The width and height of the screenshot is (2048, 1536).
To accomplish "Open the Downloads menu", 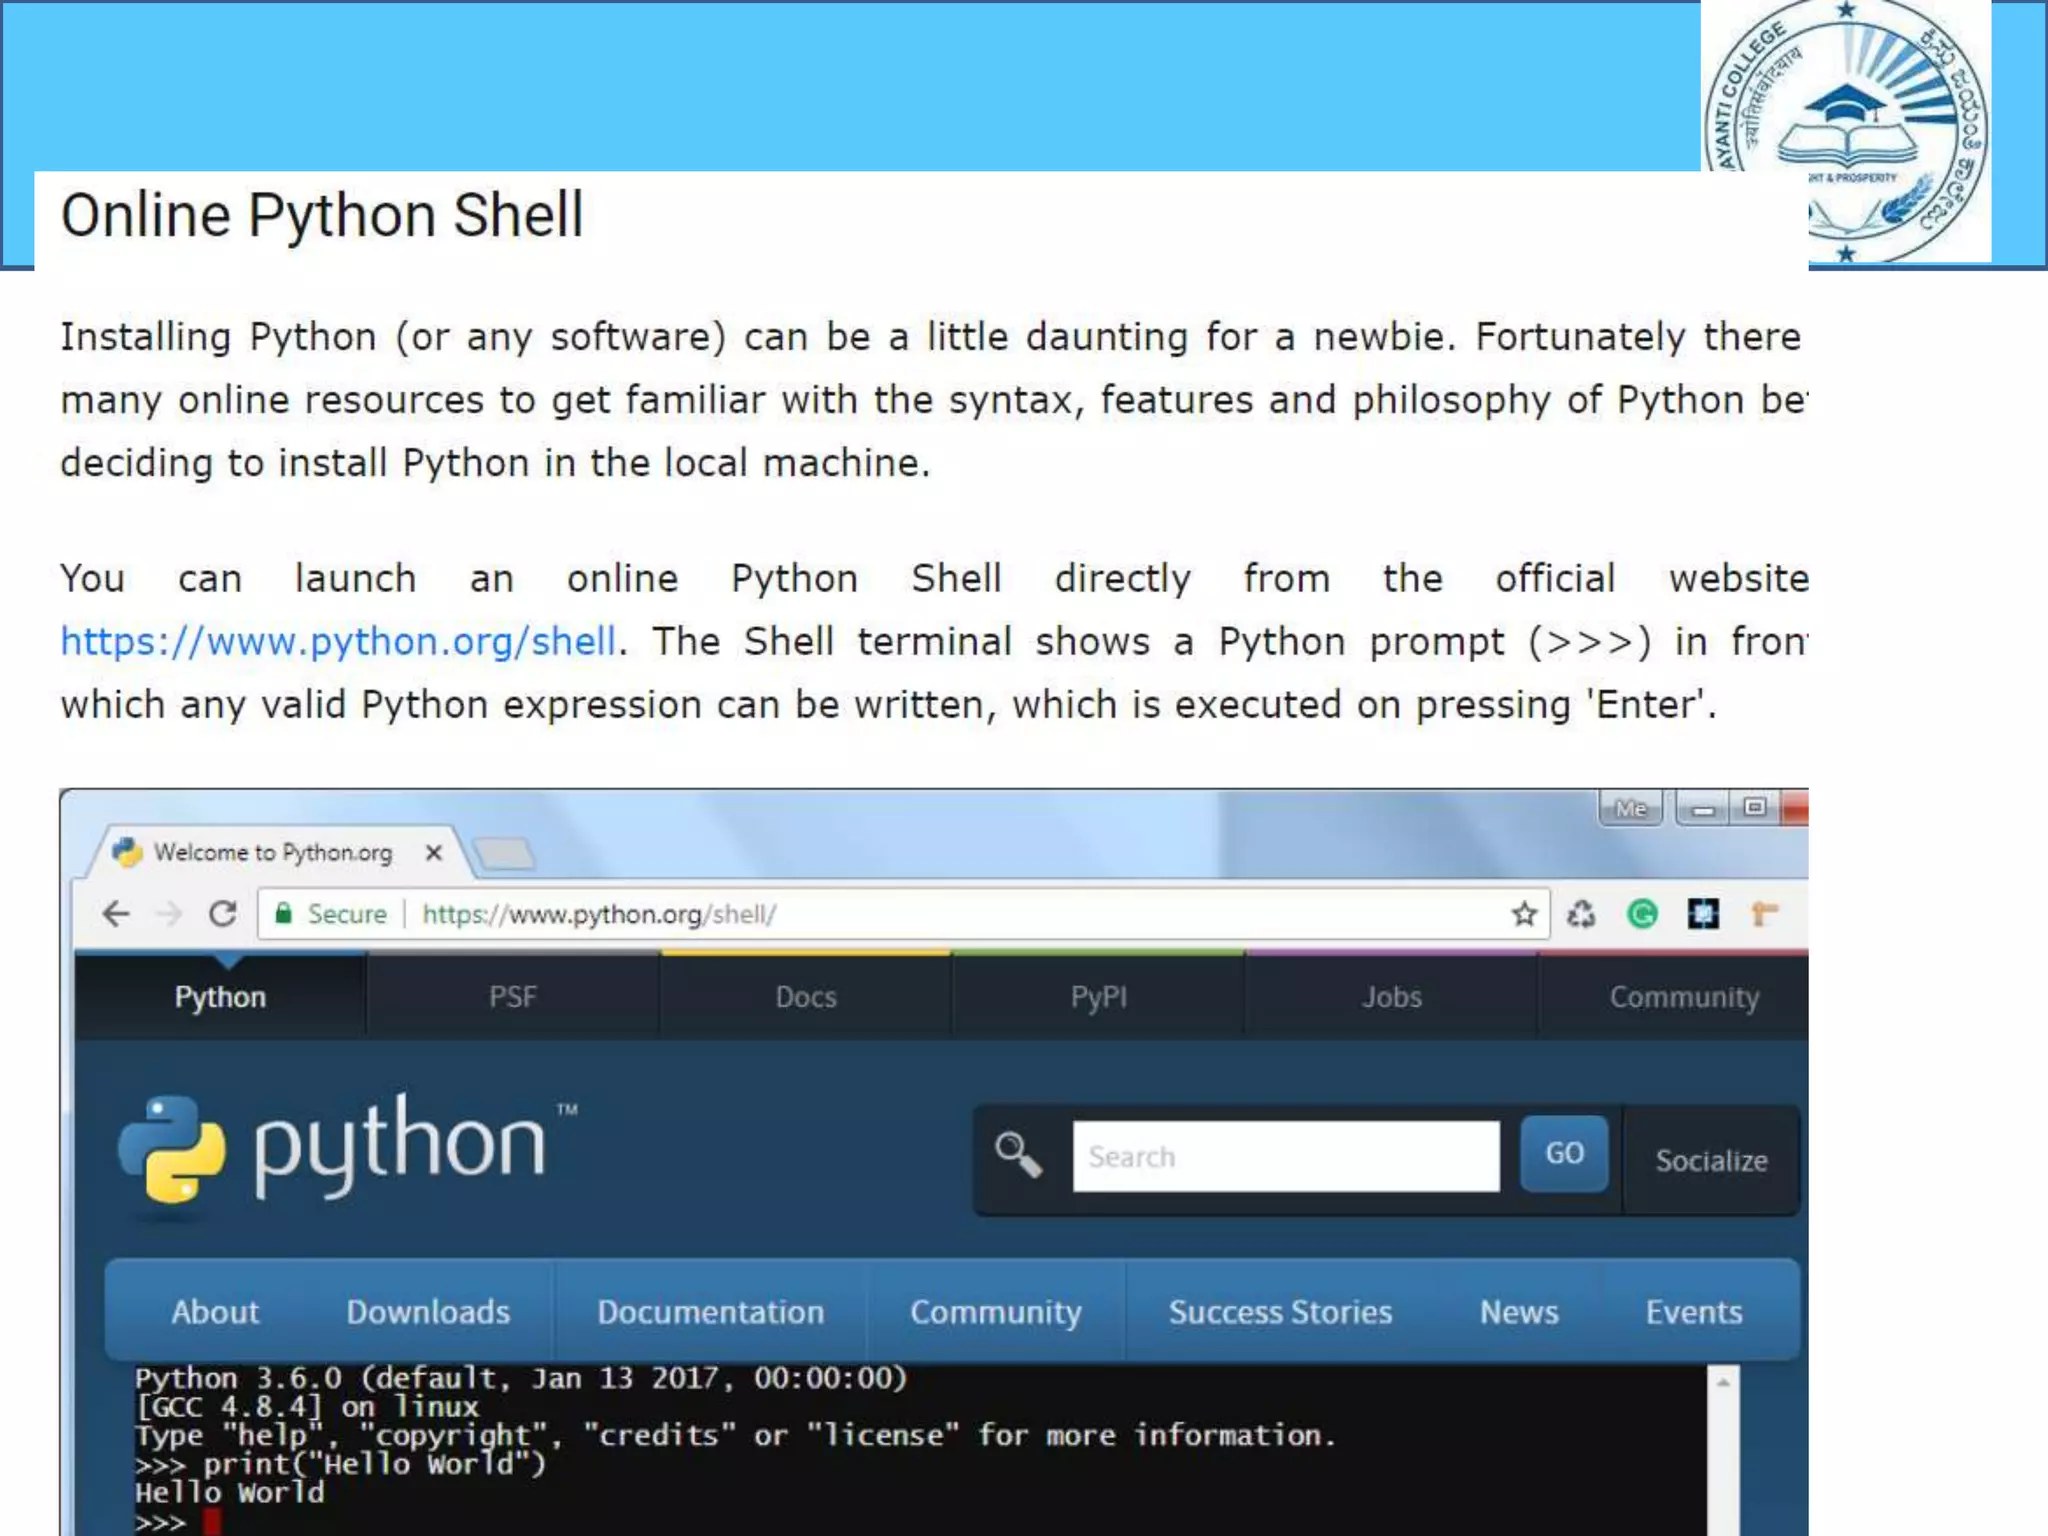I will click(428, 1311).
